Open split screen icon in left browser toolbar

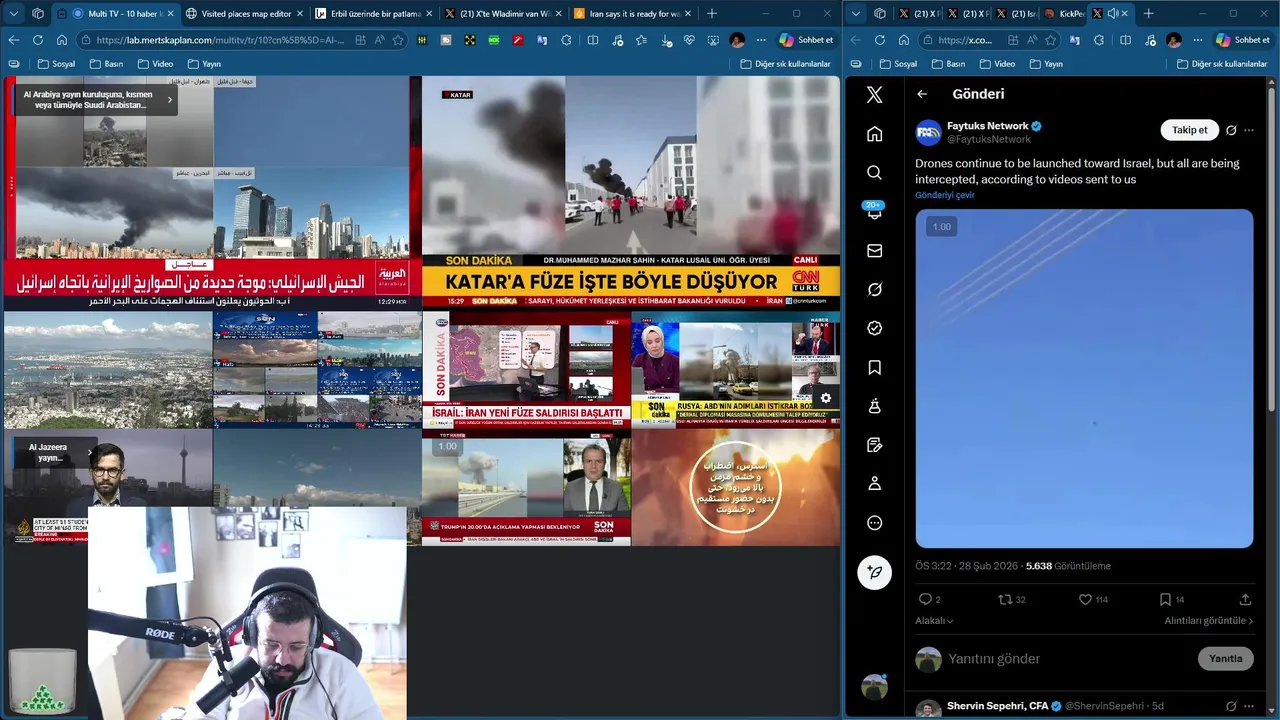pyautogui.click(x=593, y=40)
